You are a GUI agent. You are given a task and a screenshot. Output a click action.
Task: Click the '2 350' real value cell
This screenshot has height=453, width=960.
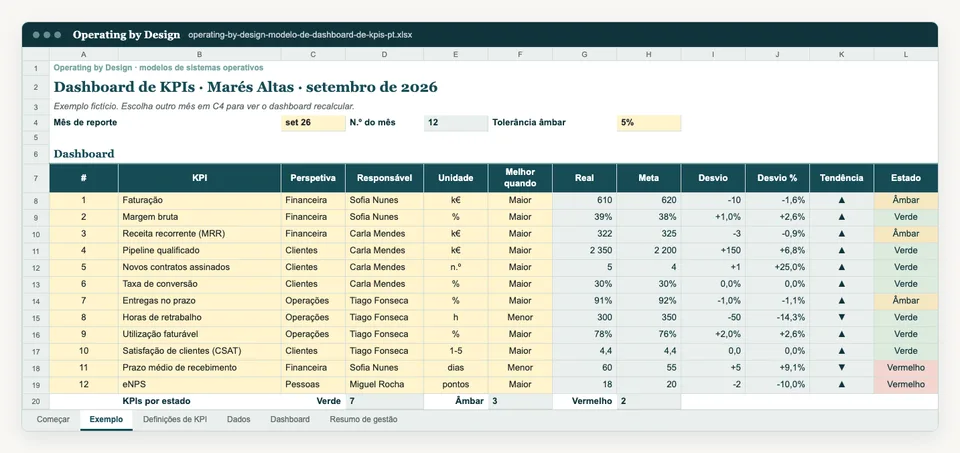tap(584, 250)
